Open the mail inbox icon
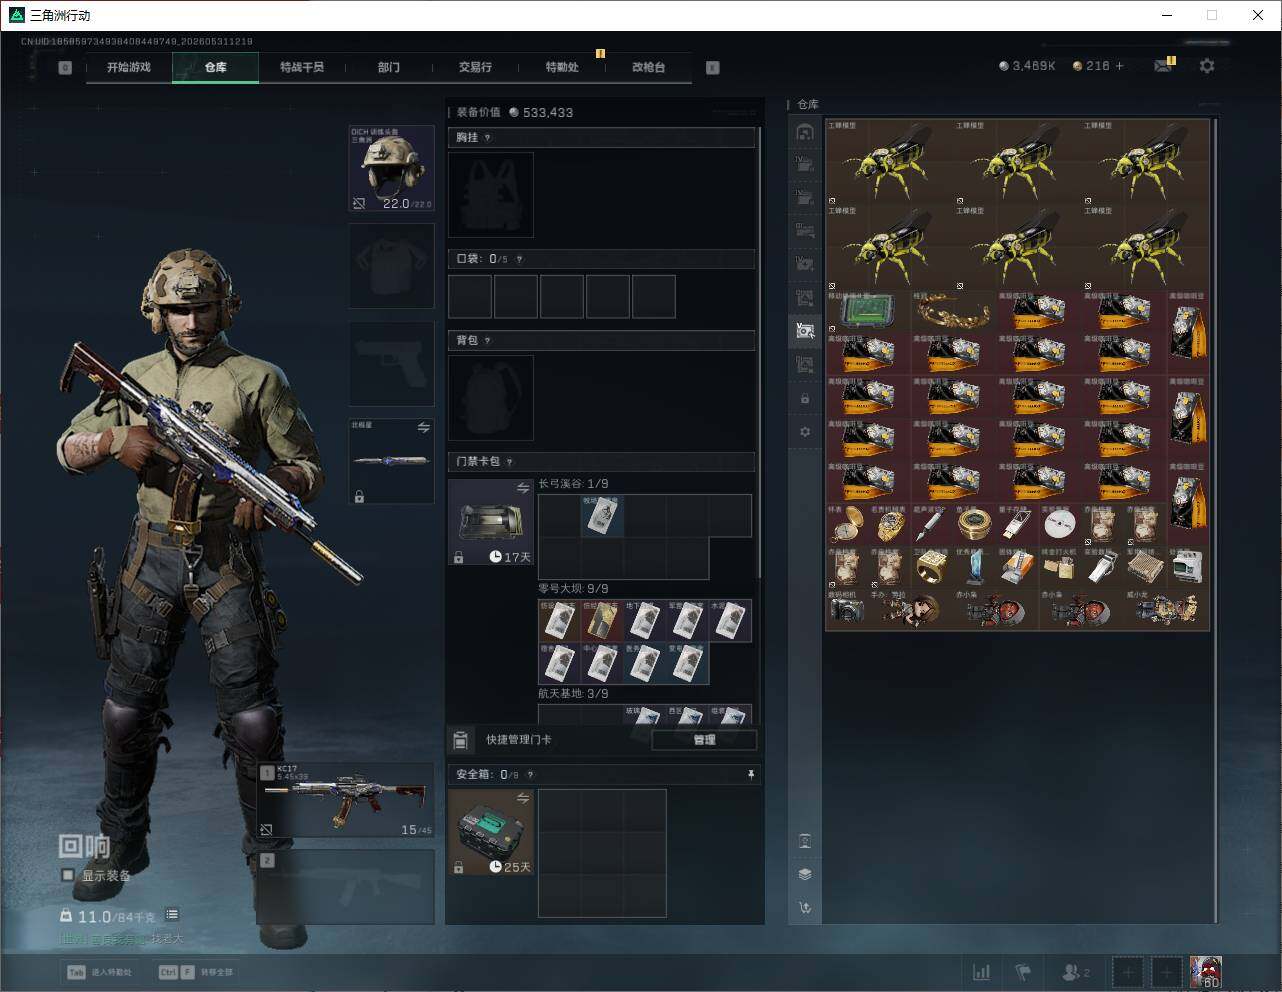This screenshot has height=992, width=1282. pyautogui.click(x=1163, y=66)
